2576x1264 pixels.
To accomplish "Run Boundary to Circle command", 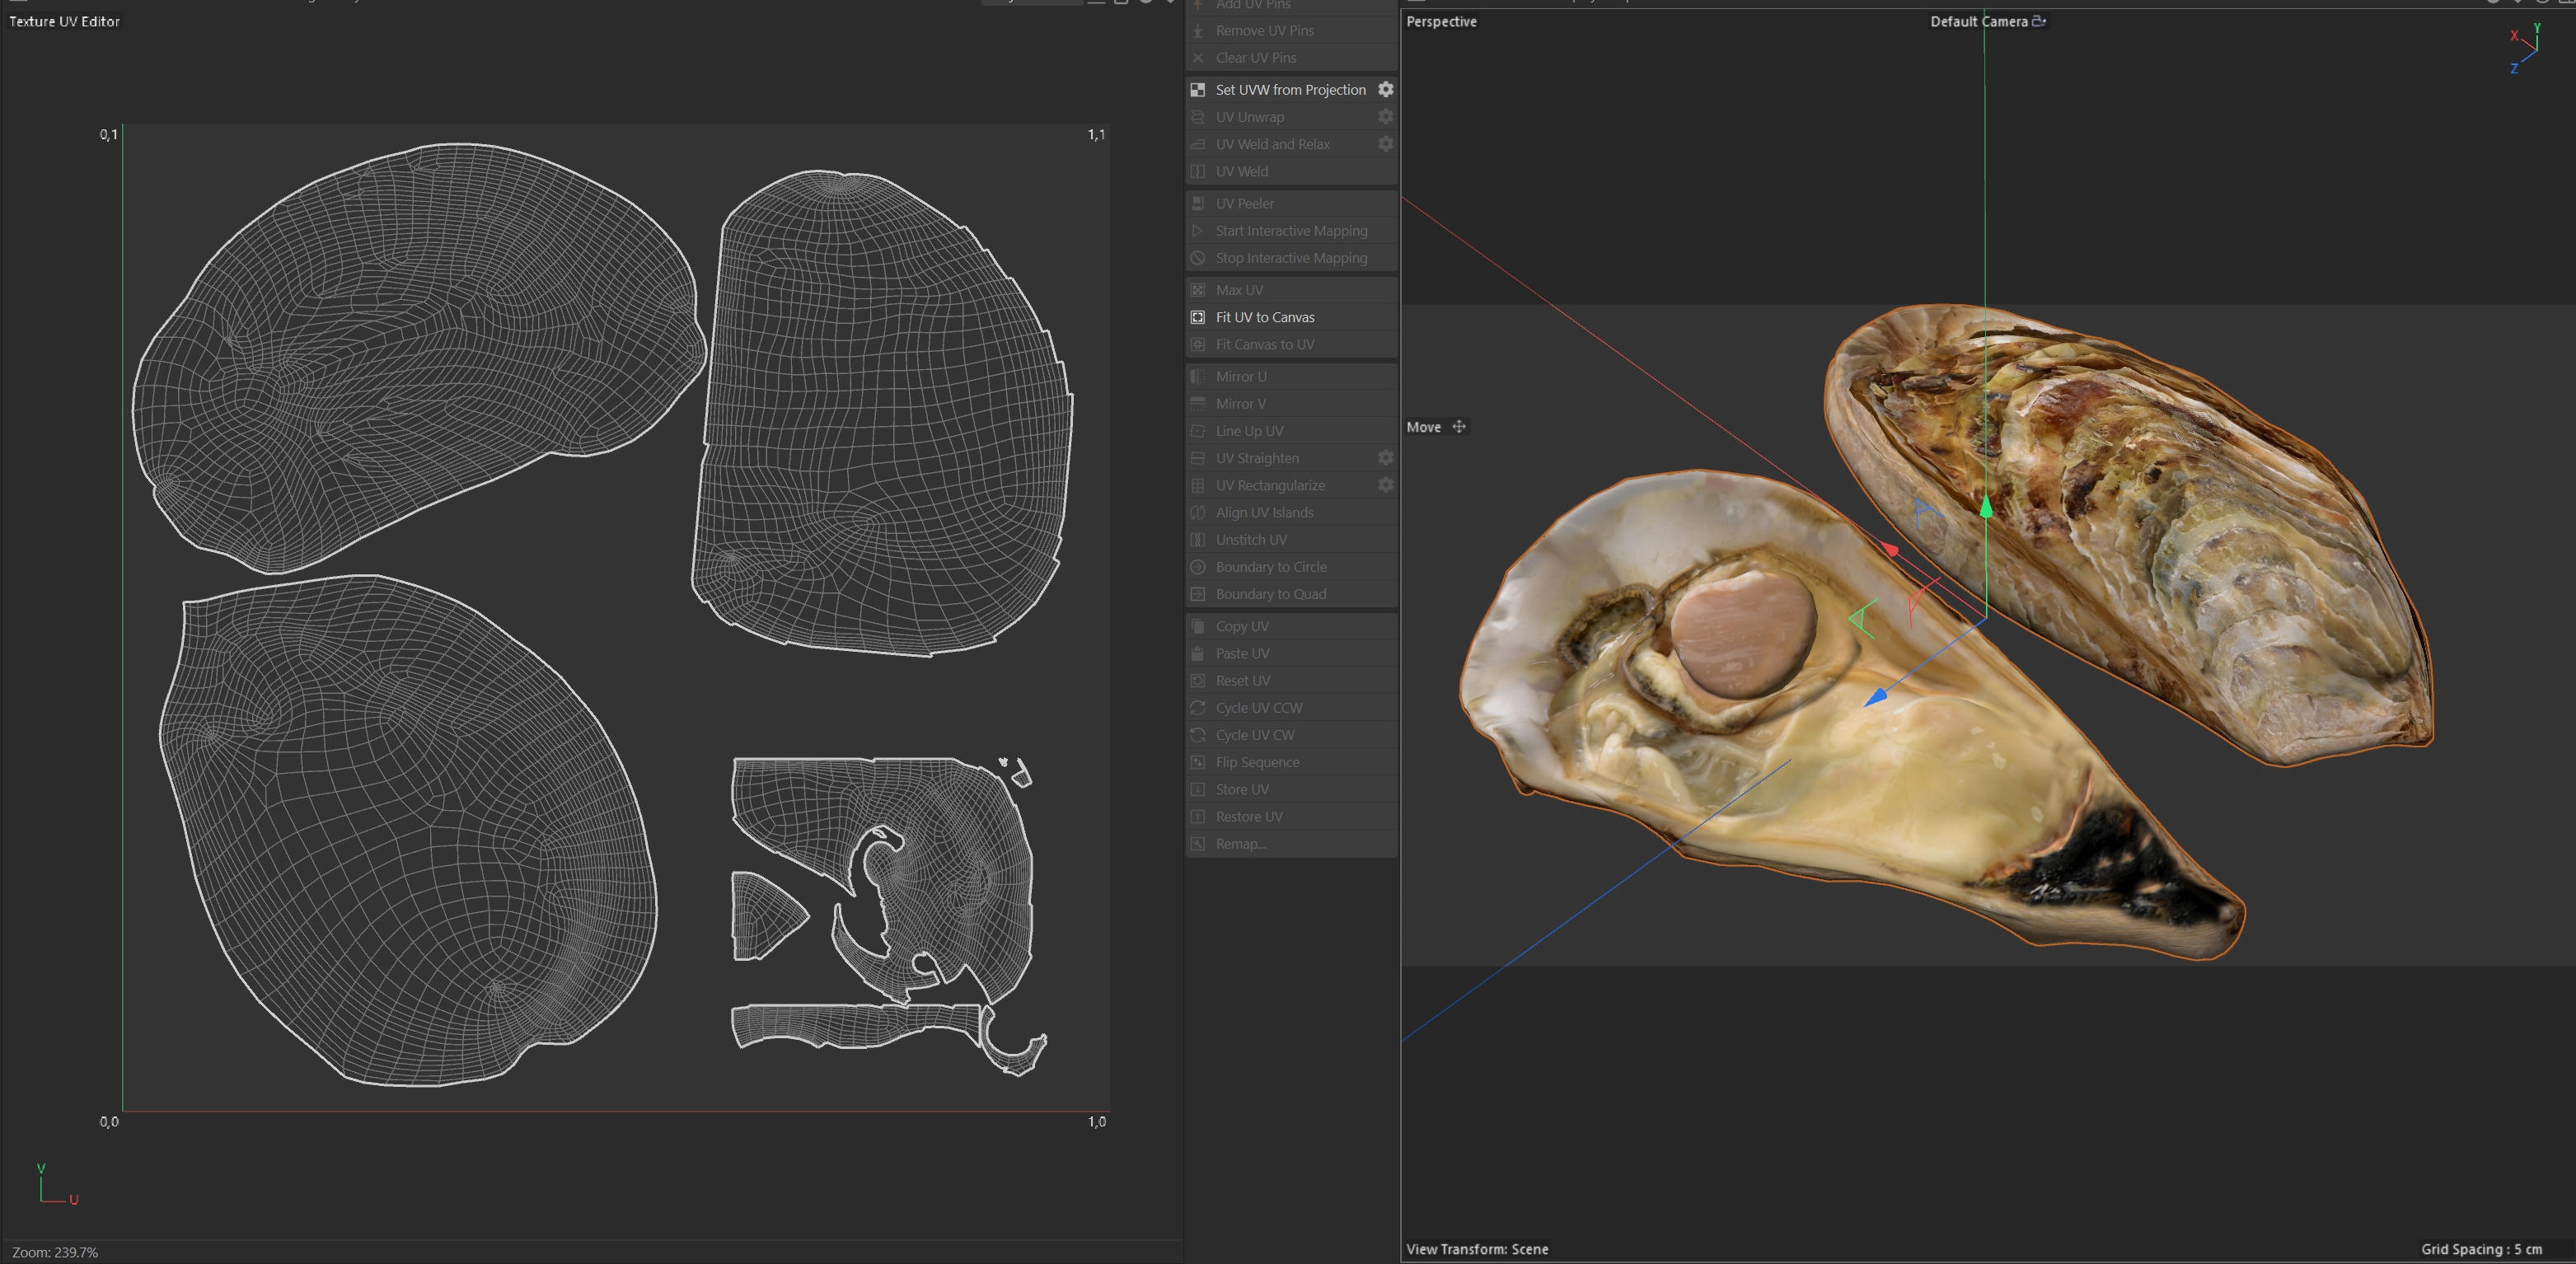I will pyautogui.click(x=1270, y=567).
